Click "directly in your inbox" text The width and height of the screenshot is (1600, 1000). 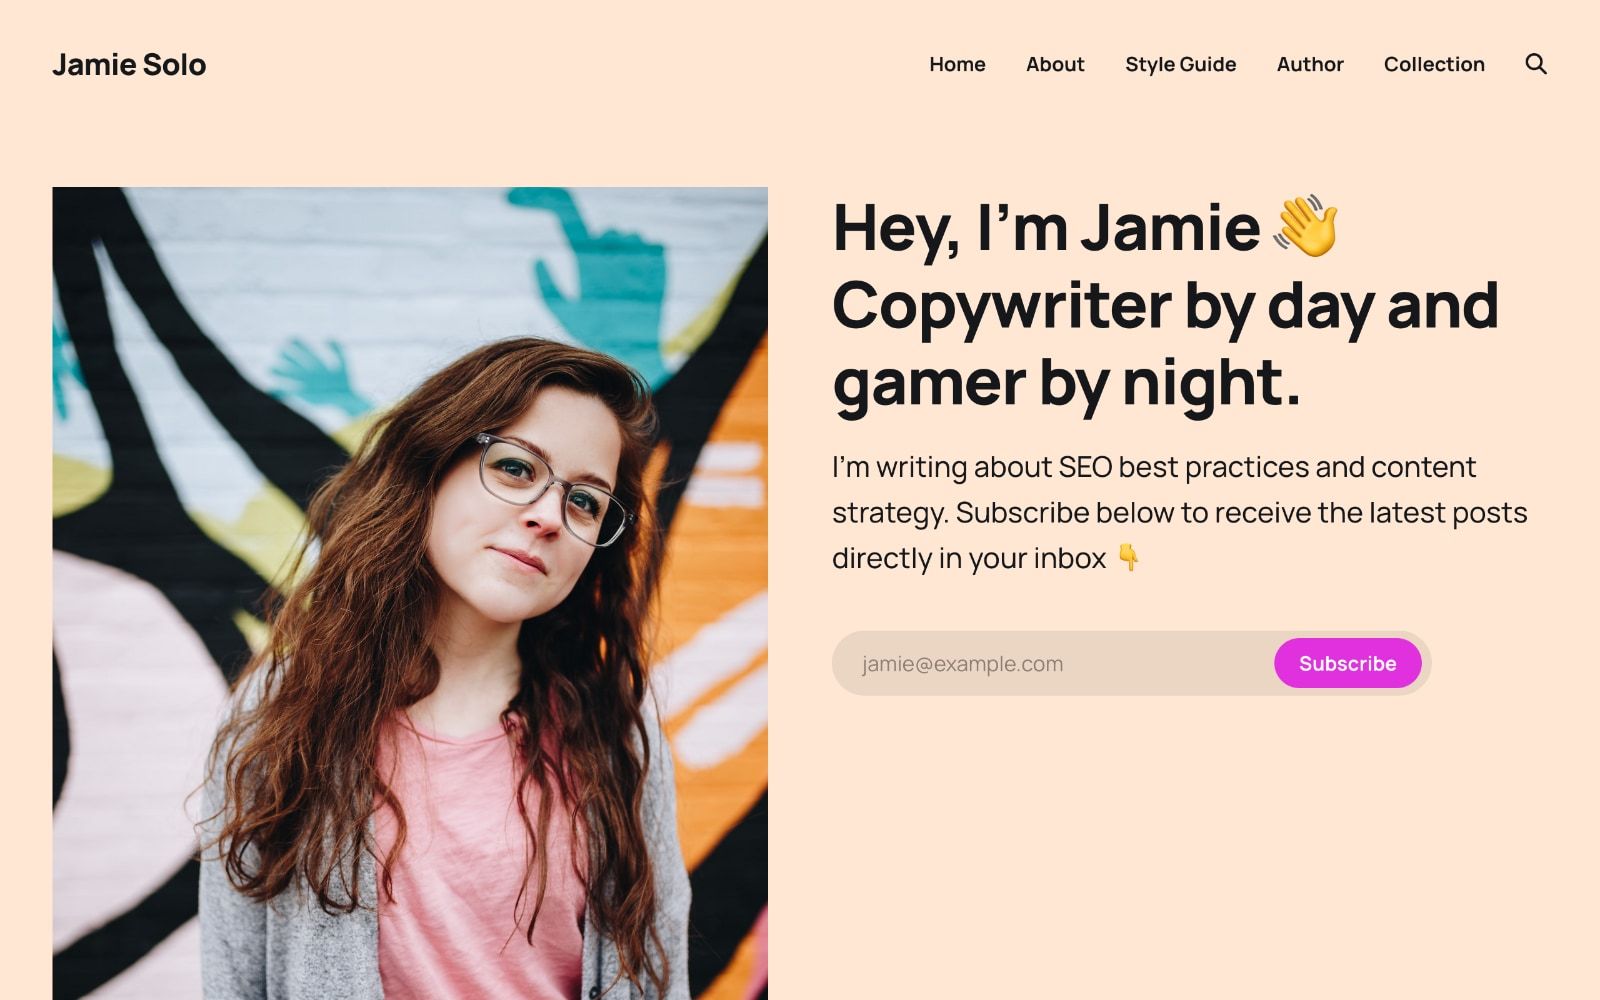[969, 558]
